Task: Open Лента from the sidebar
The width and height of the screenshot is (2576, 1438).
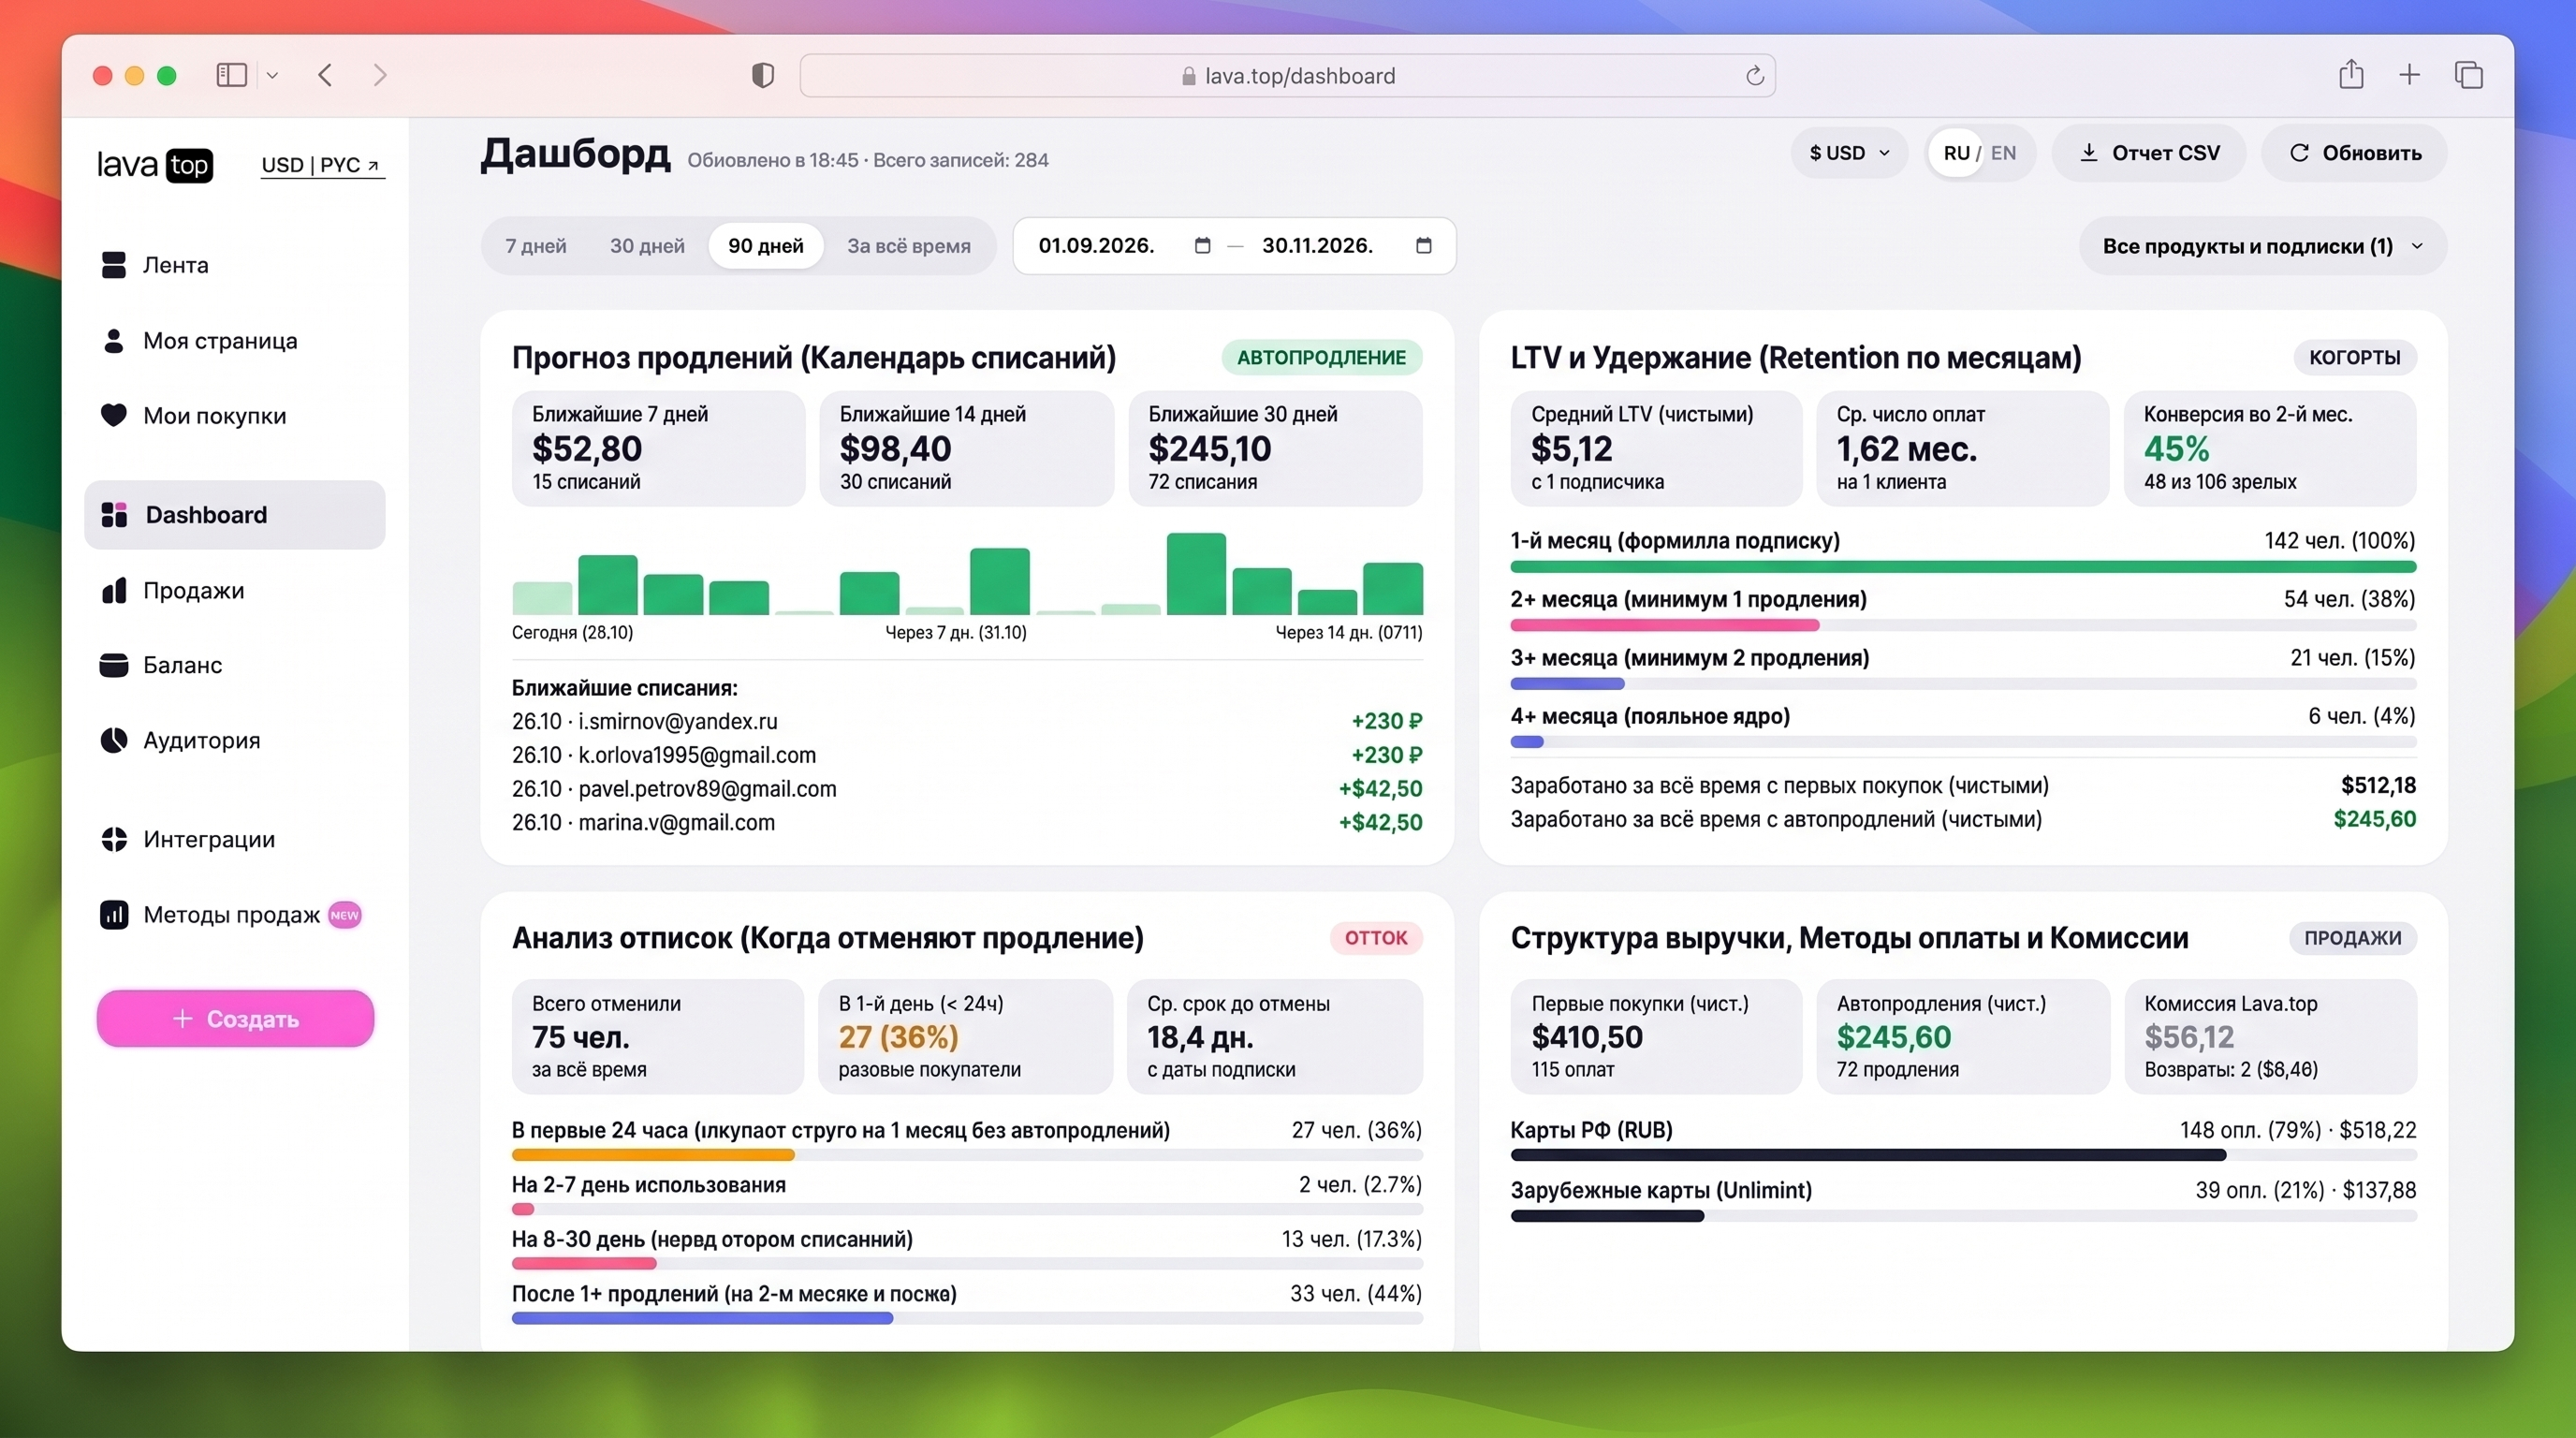Action: coord(175,265)
